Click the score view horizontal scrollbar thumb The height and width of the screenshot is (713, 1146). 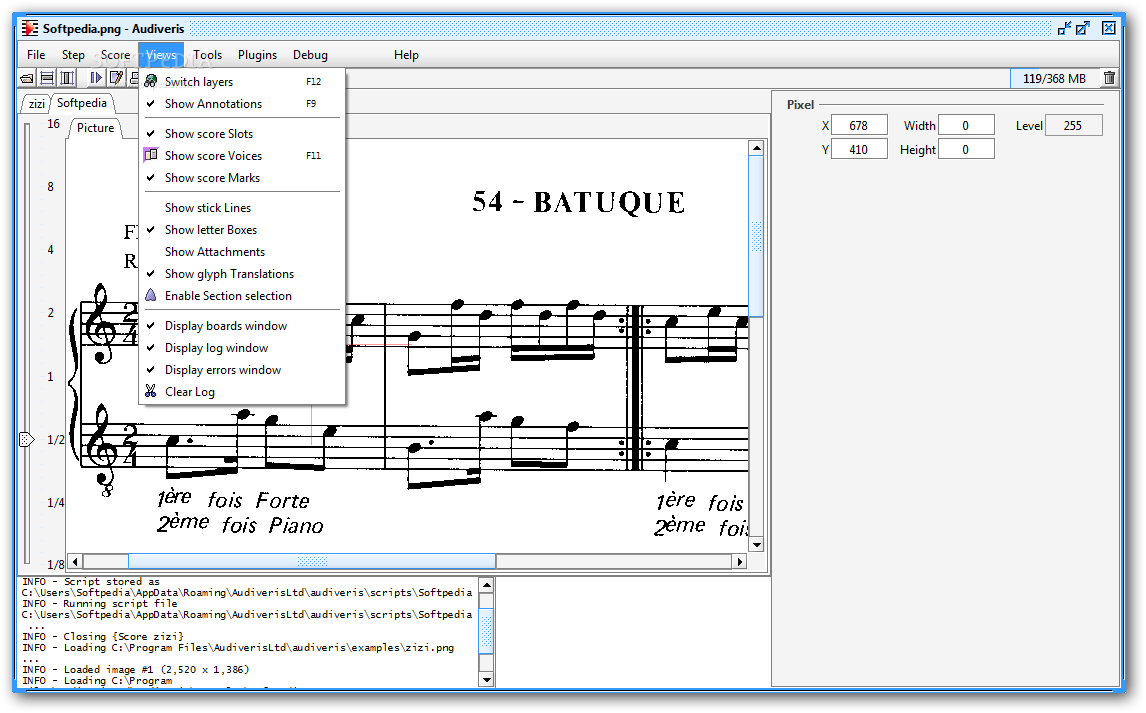(312, 561)
